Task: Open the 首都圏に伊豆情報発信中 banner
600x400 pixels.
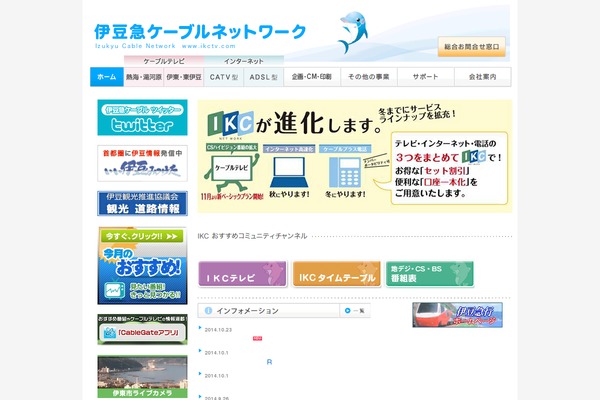Action: coord(142,163)
